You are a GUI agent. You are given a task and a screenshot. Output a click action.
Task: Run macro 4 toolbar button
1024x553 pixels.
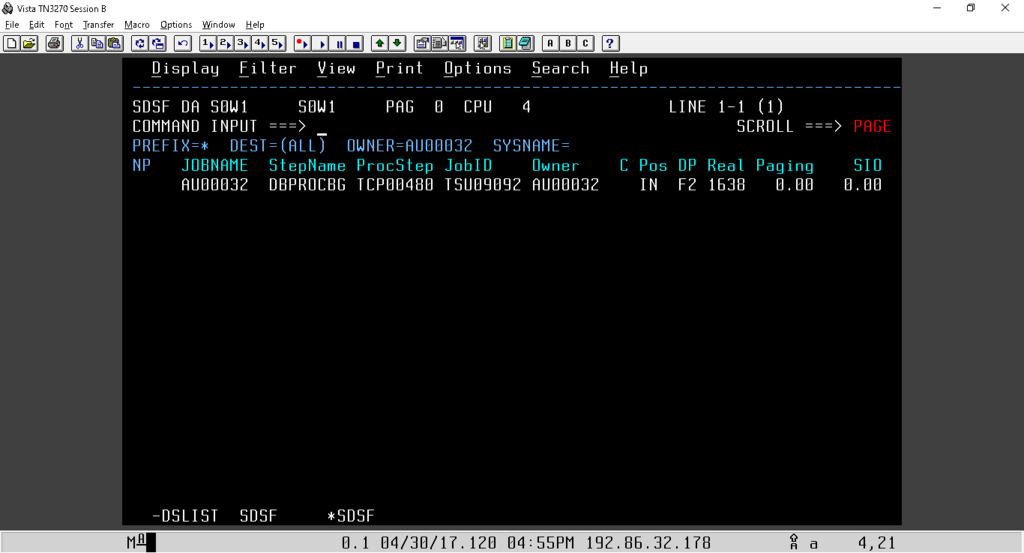click(x=260, y=44)
